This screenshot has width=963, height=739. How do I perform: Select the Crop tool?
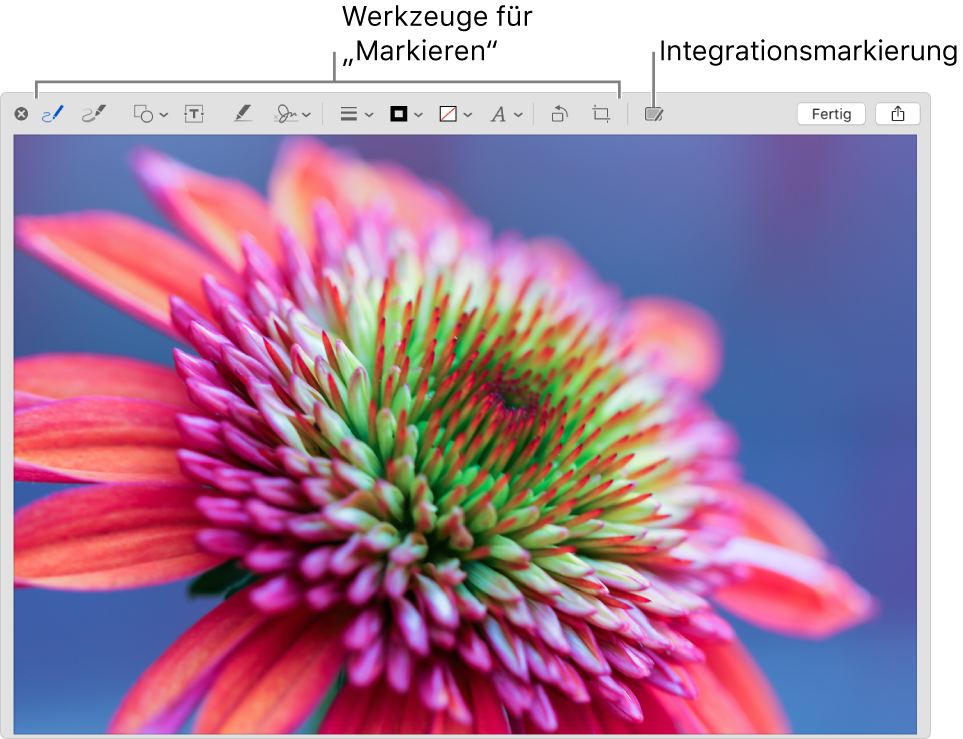tap(601, 114)
